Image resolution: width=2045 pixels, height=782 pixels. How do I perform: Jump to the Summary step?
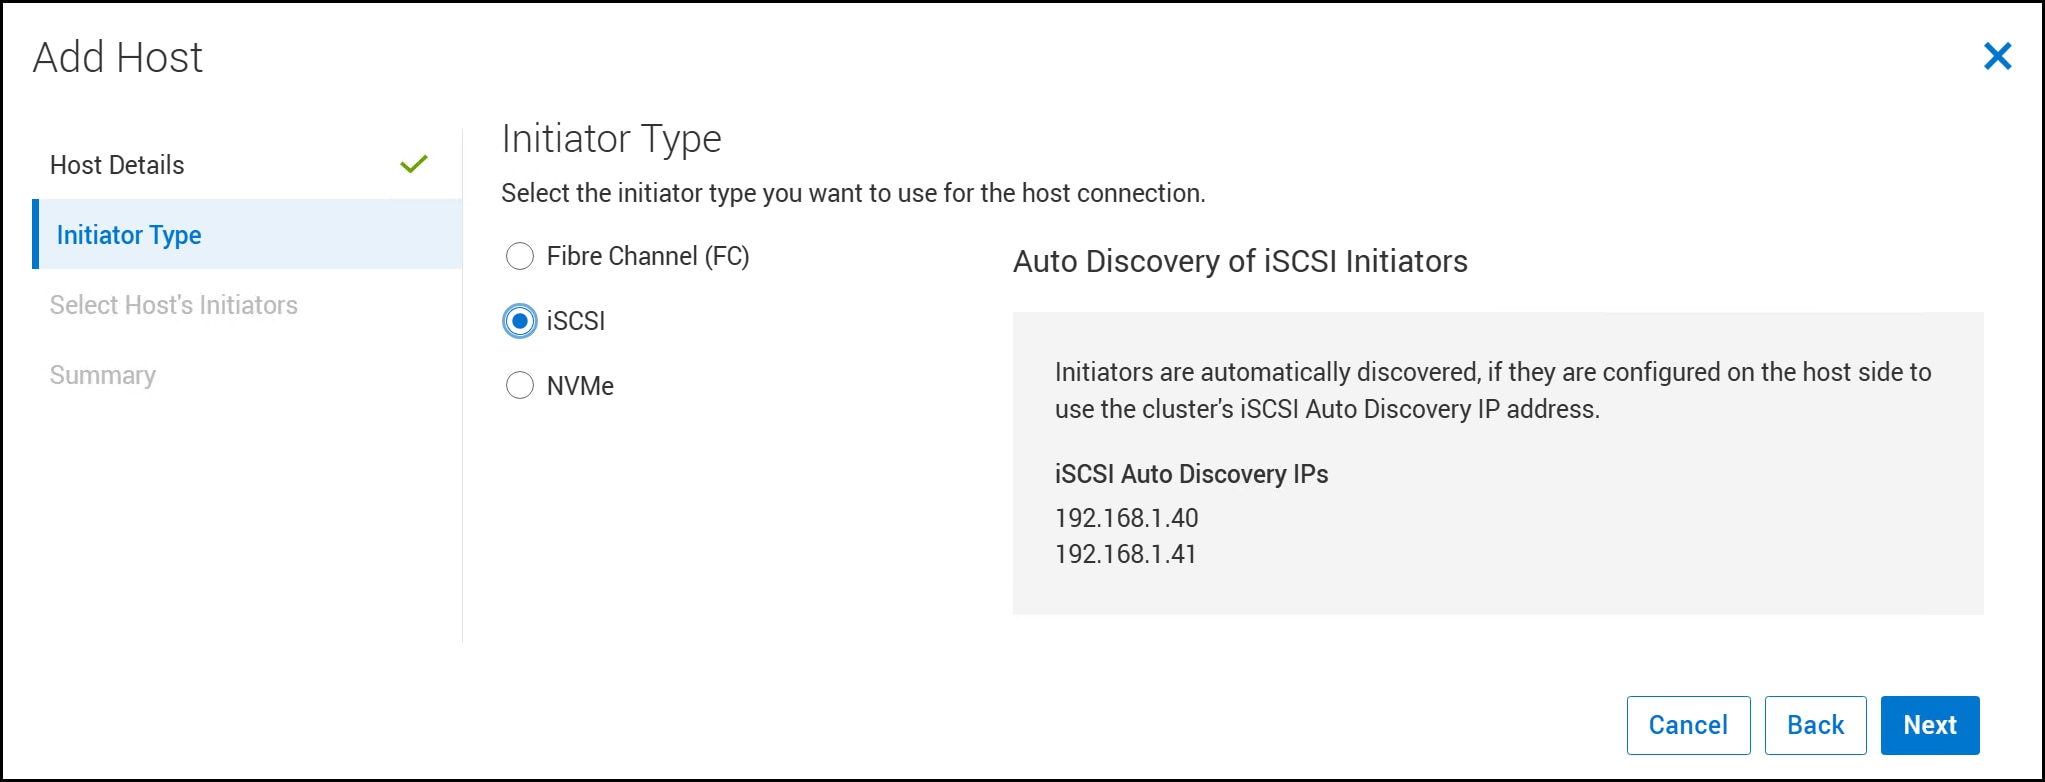tap(246, 375)
